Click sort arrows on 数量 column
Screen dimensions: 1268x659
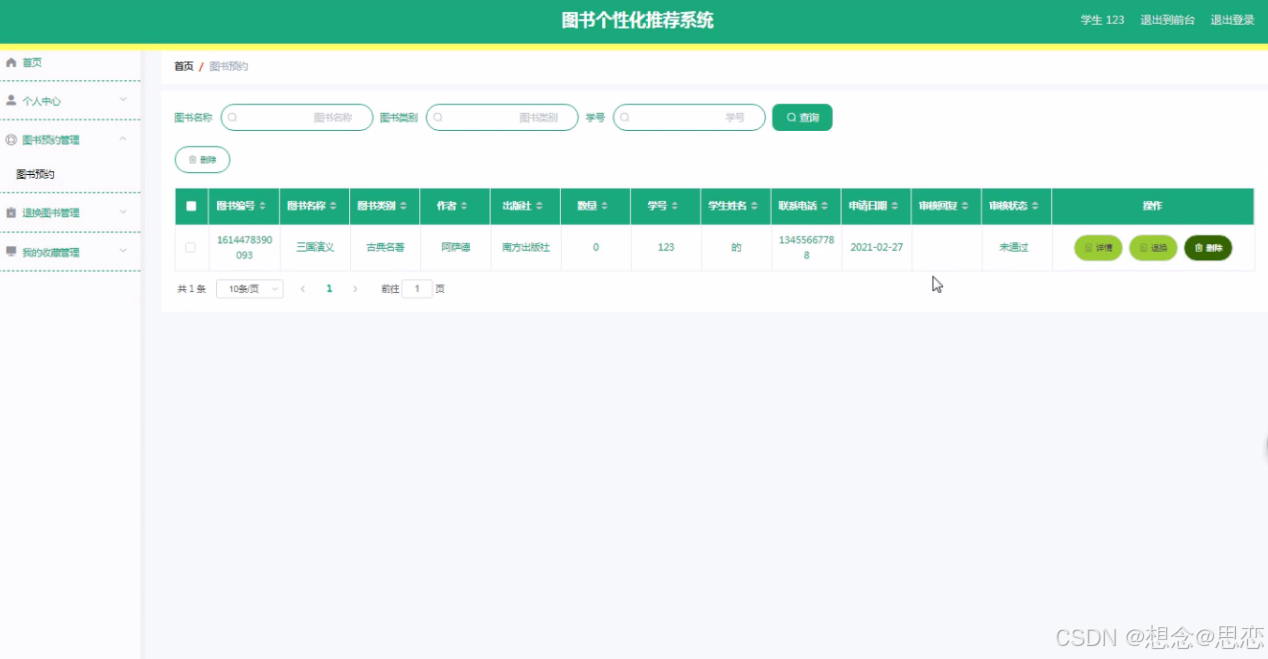[605, 206]
